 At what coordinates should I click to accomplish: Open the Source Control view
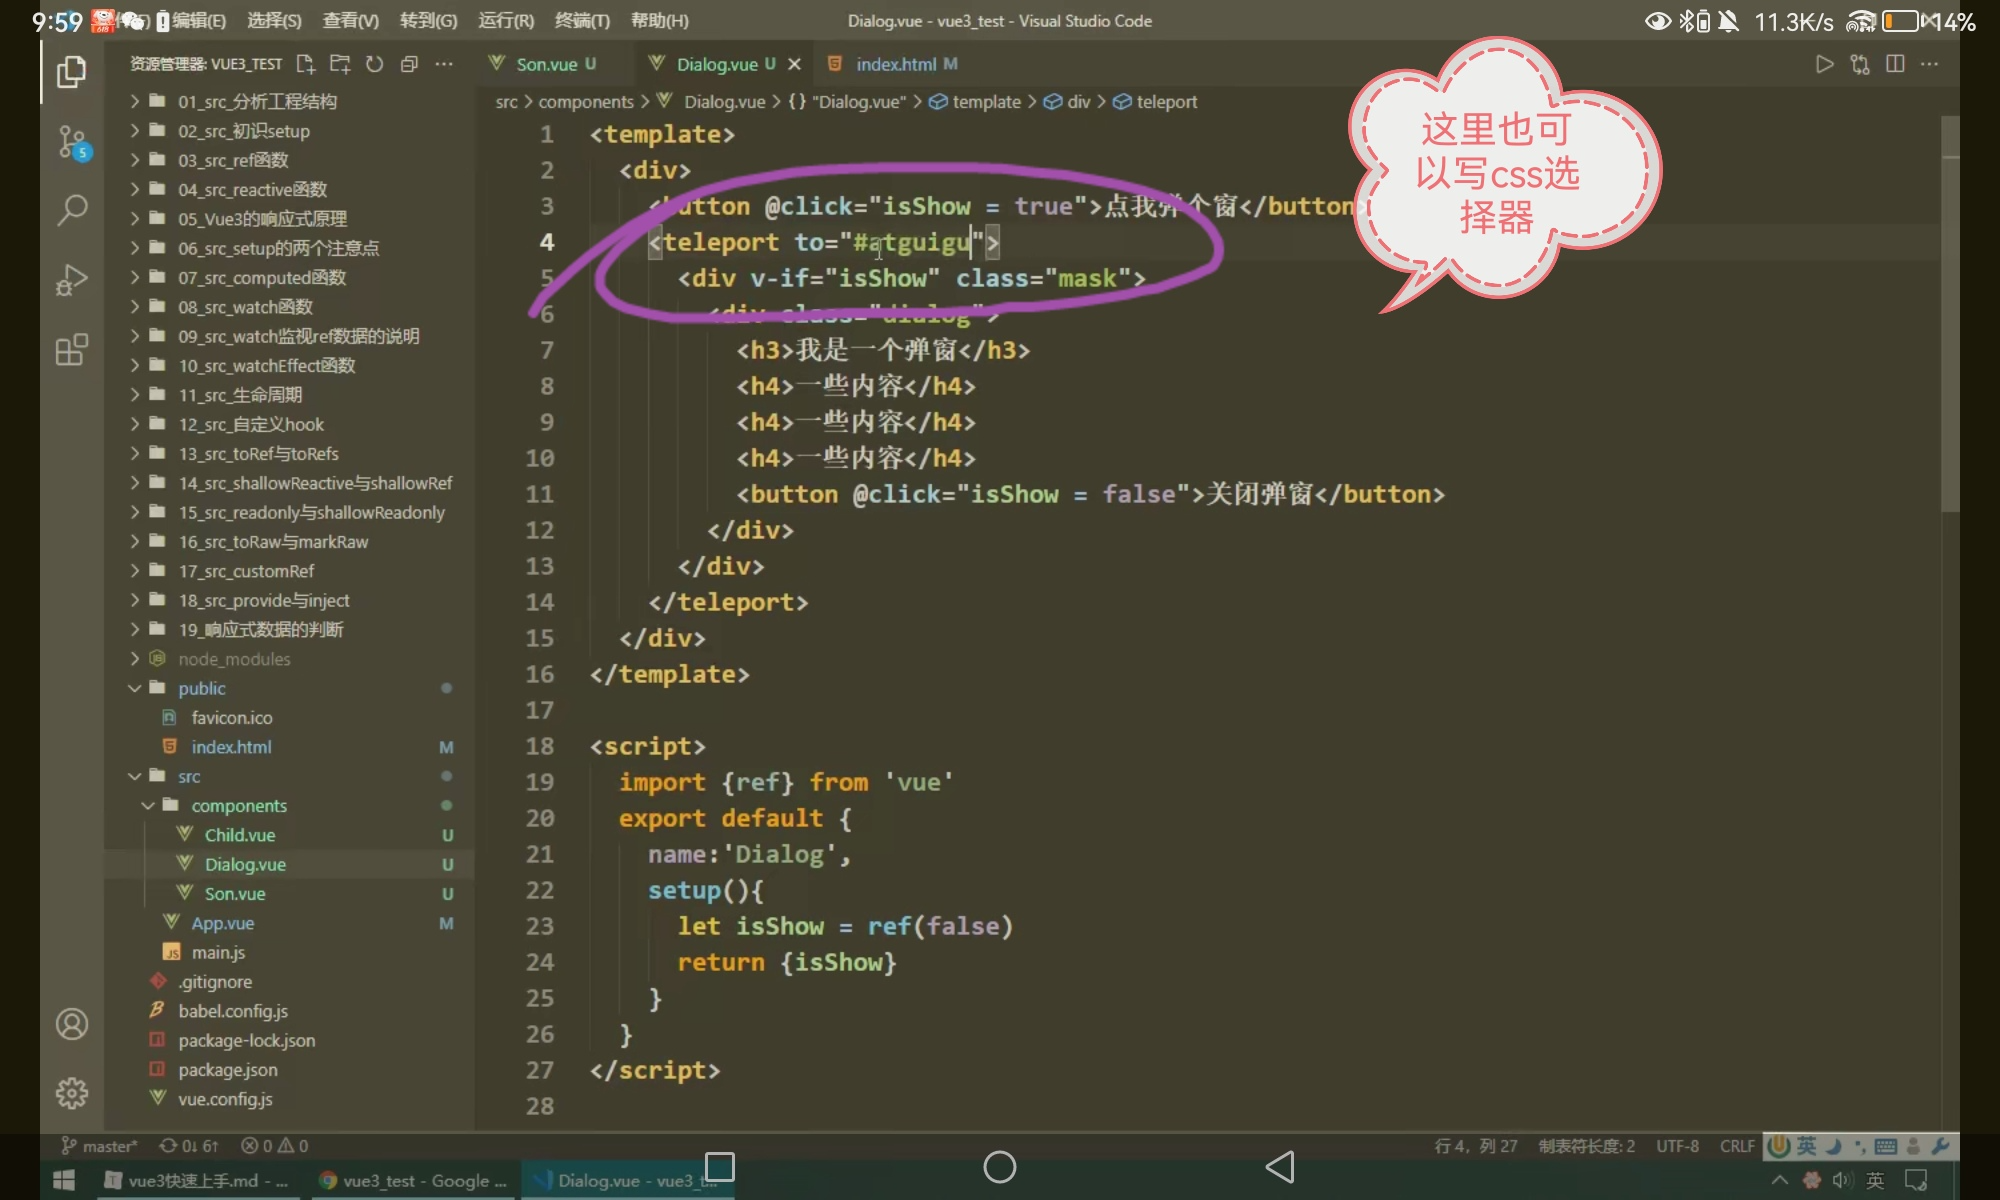[x=71, y=142]
